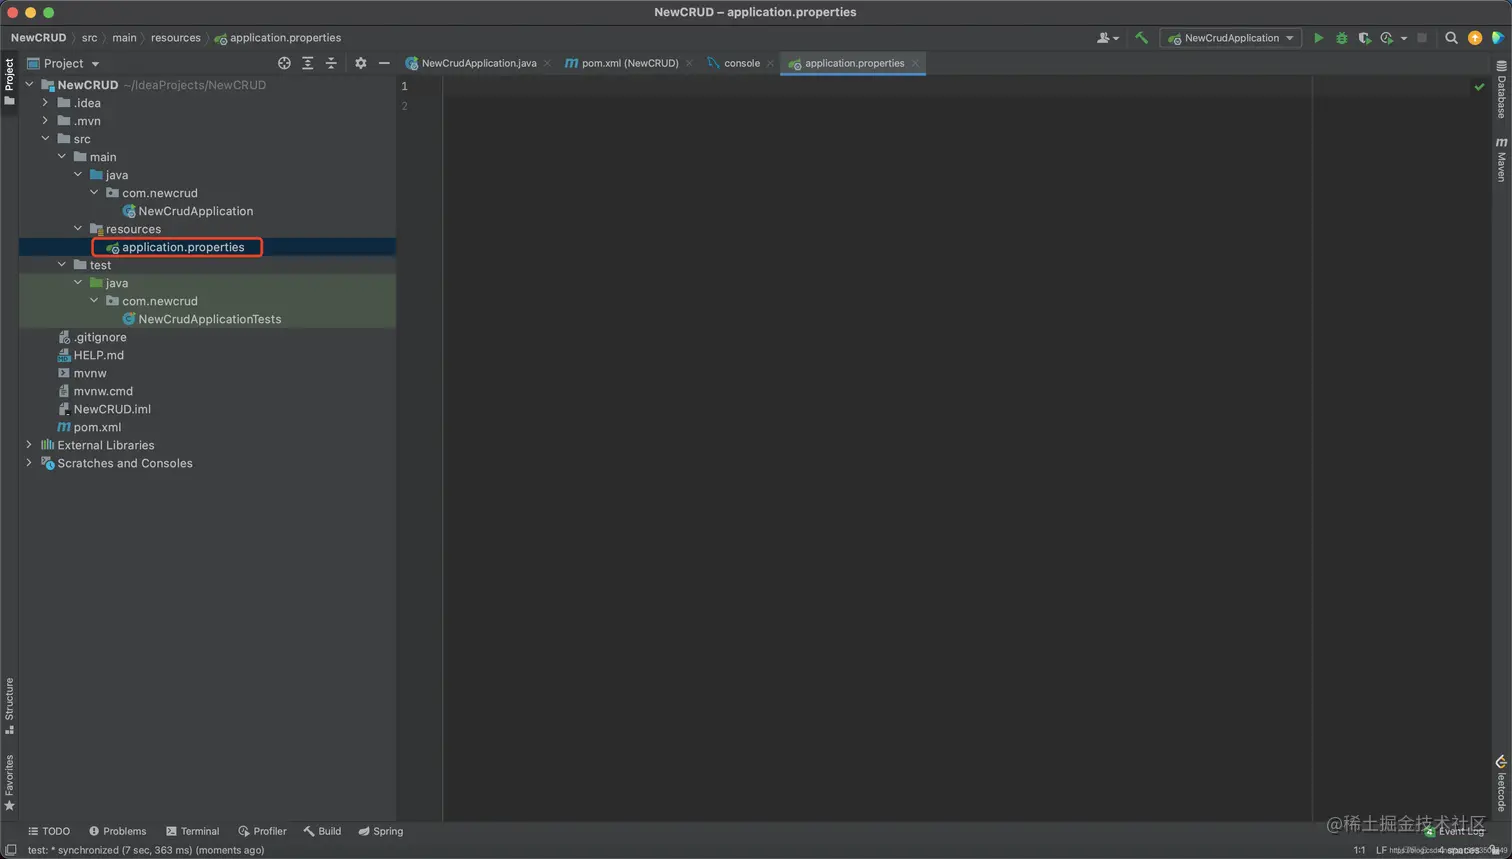Expand the .mvn folder

click(x=45, y=121)
